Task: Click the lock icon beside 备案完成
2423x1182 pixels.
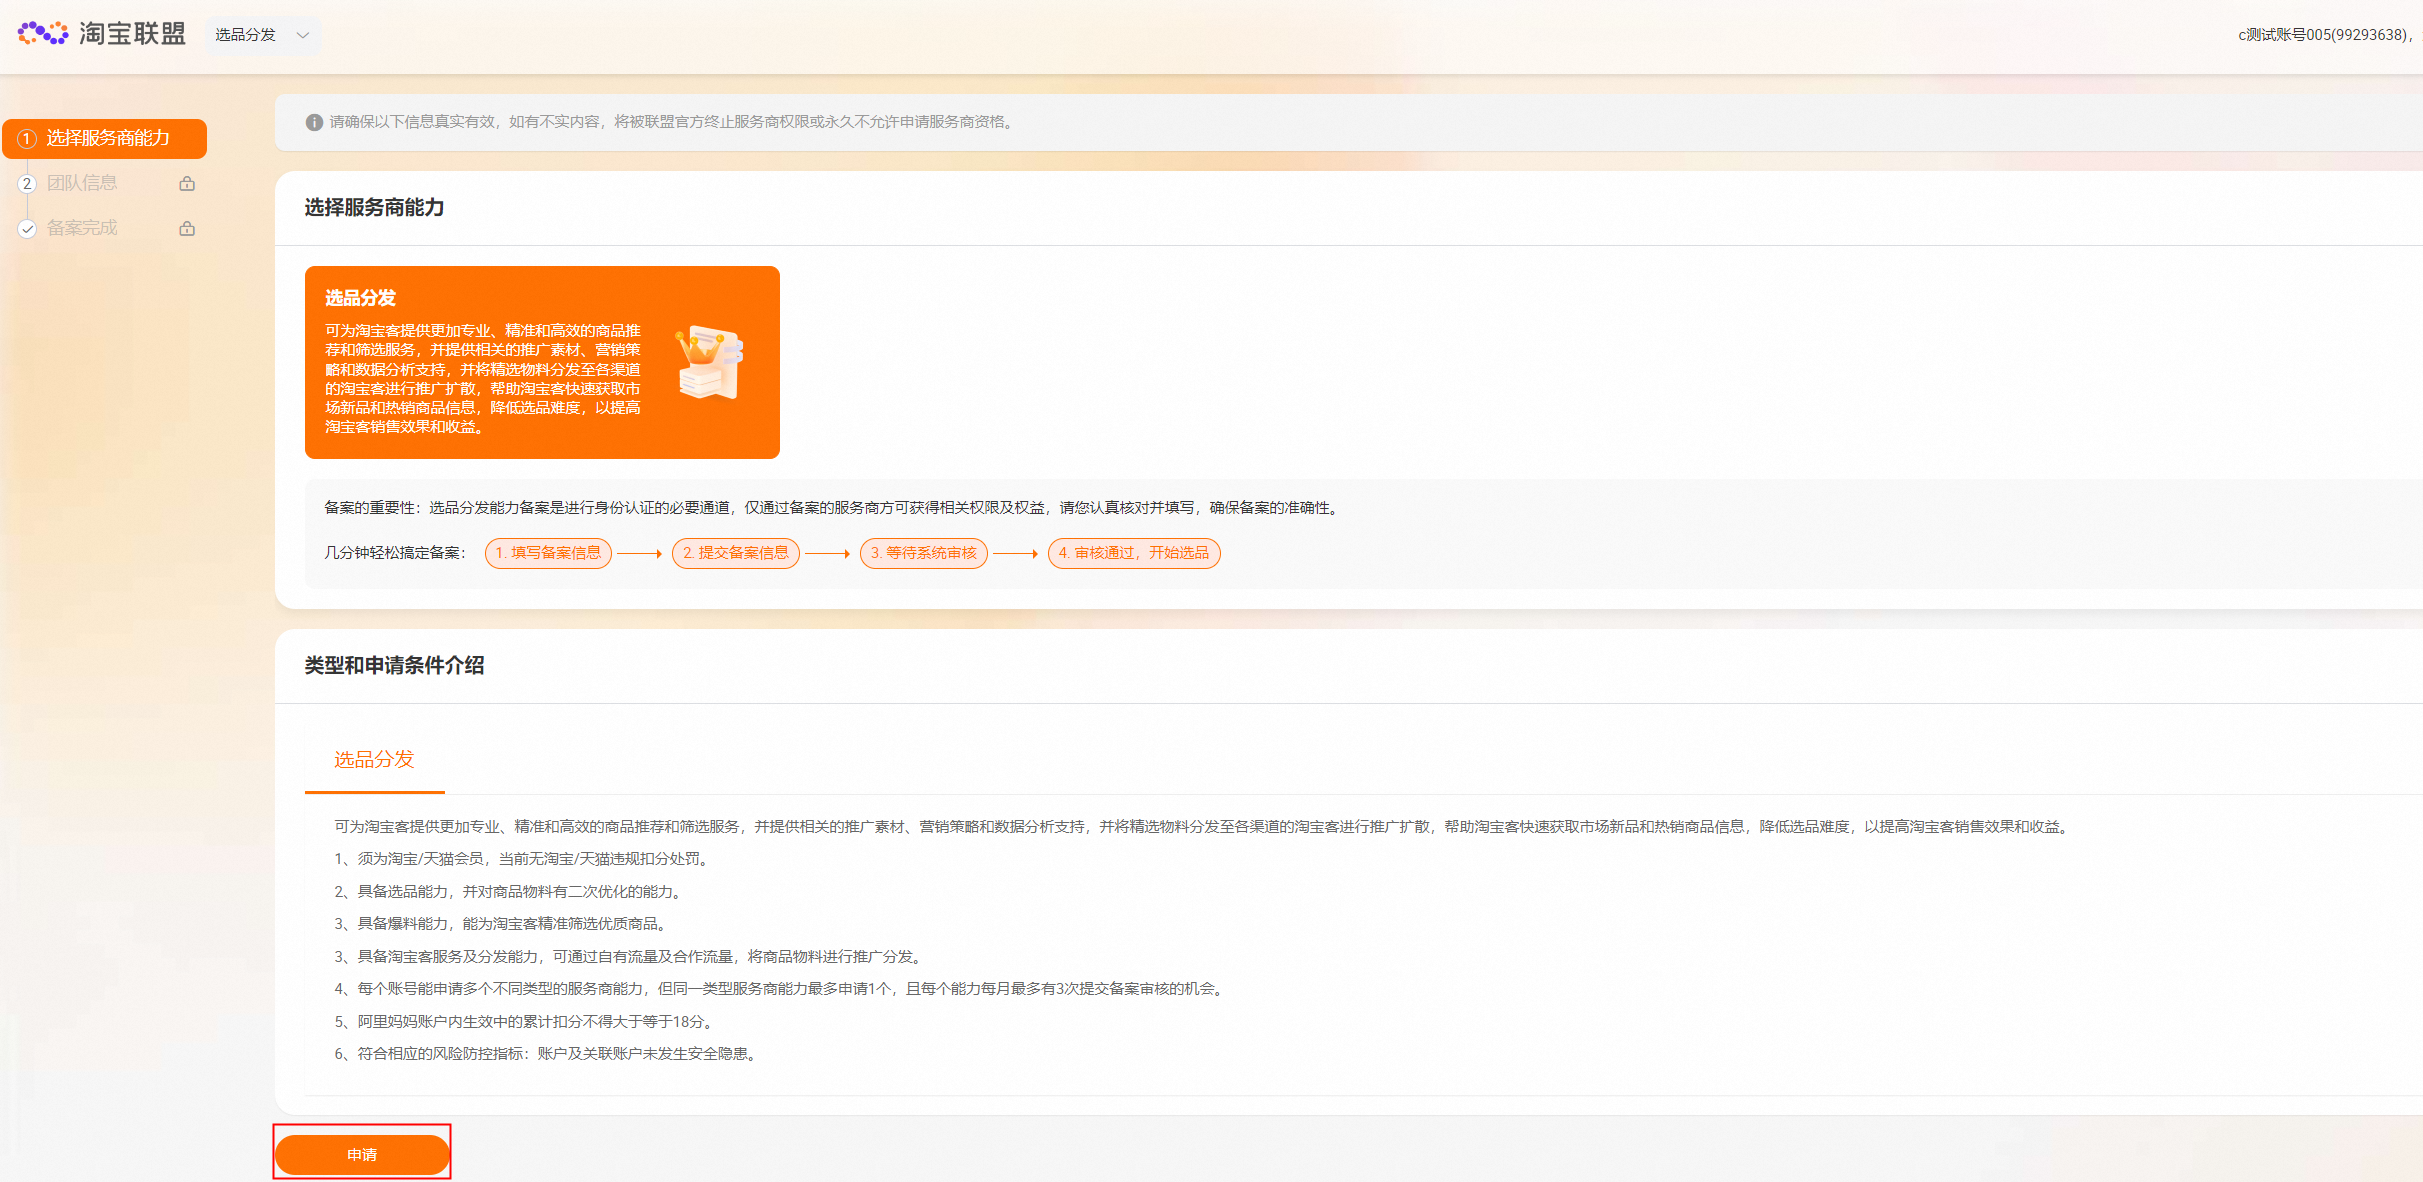Action: point(187,228)
